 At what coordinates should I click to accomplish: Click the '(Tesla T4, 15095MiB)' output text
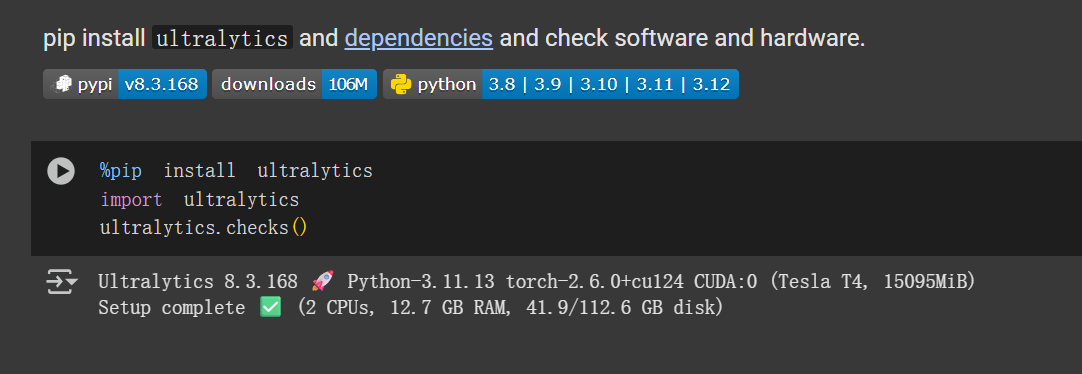click(872, 282)
